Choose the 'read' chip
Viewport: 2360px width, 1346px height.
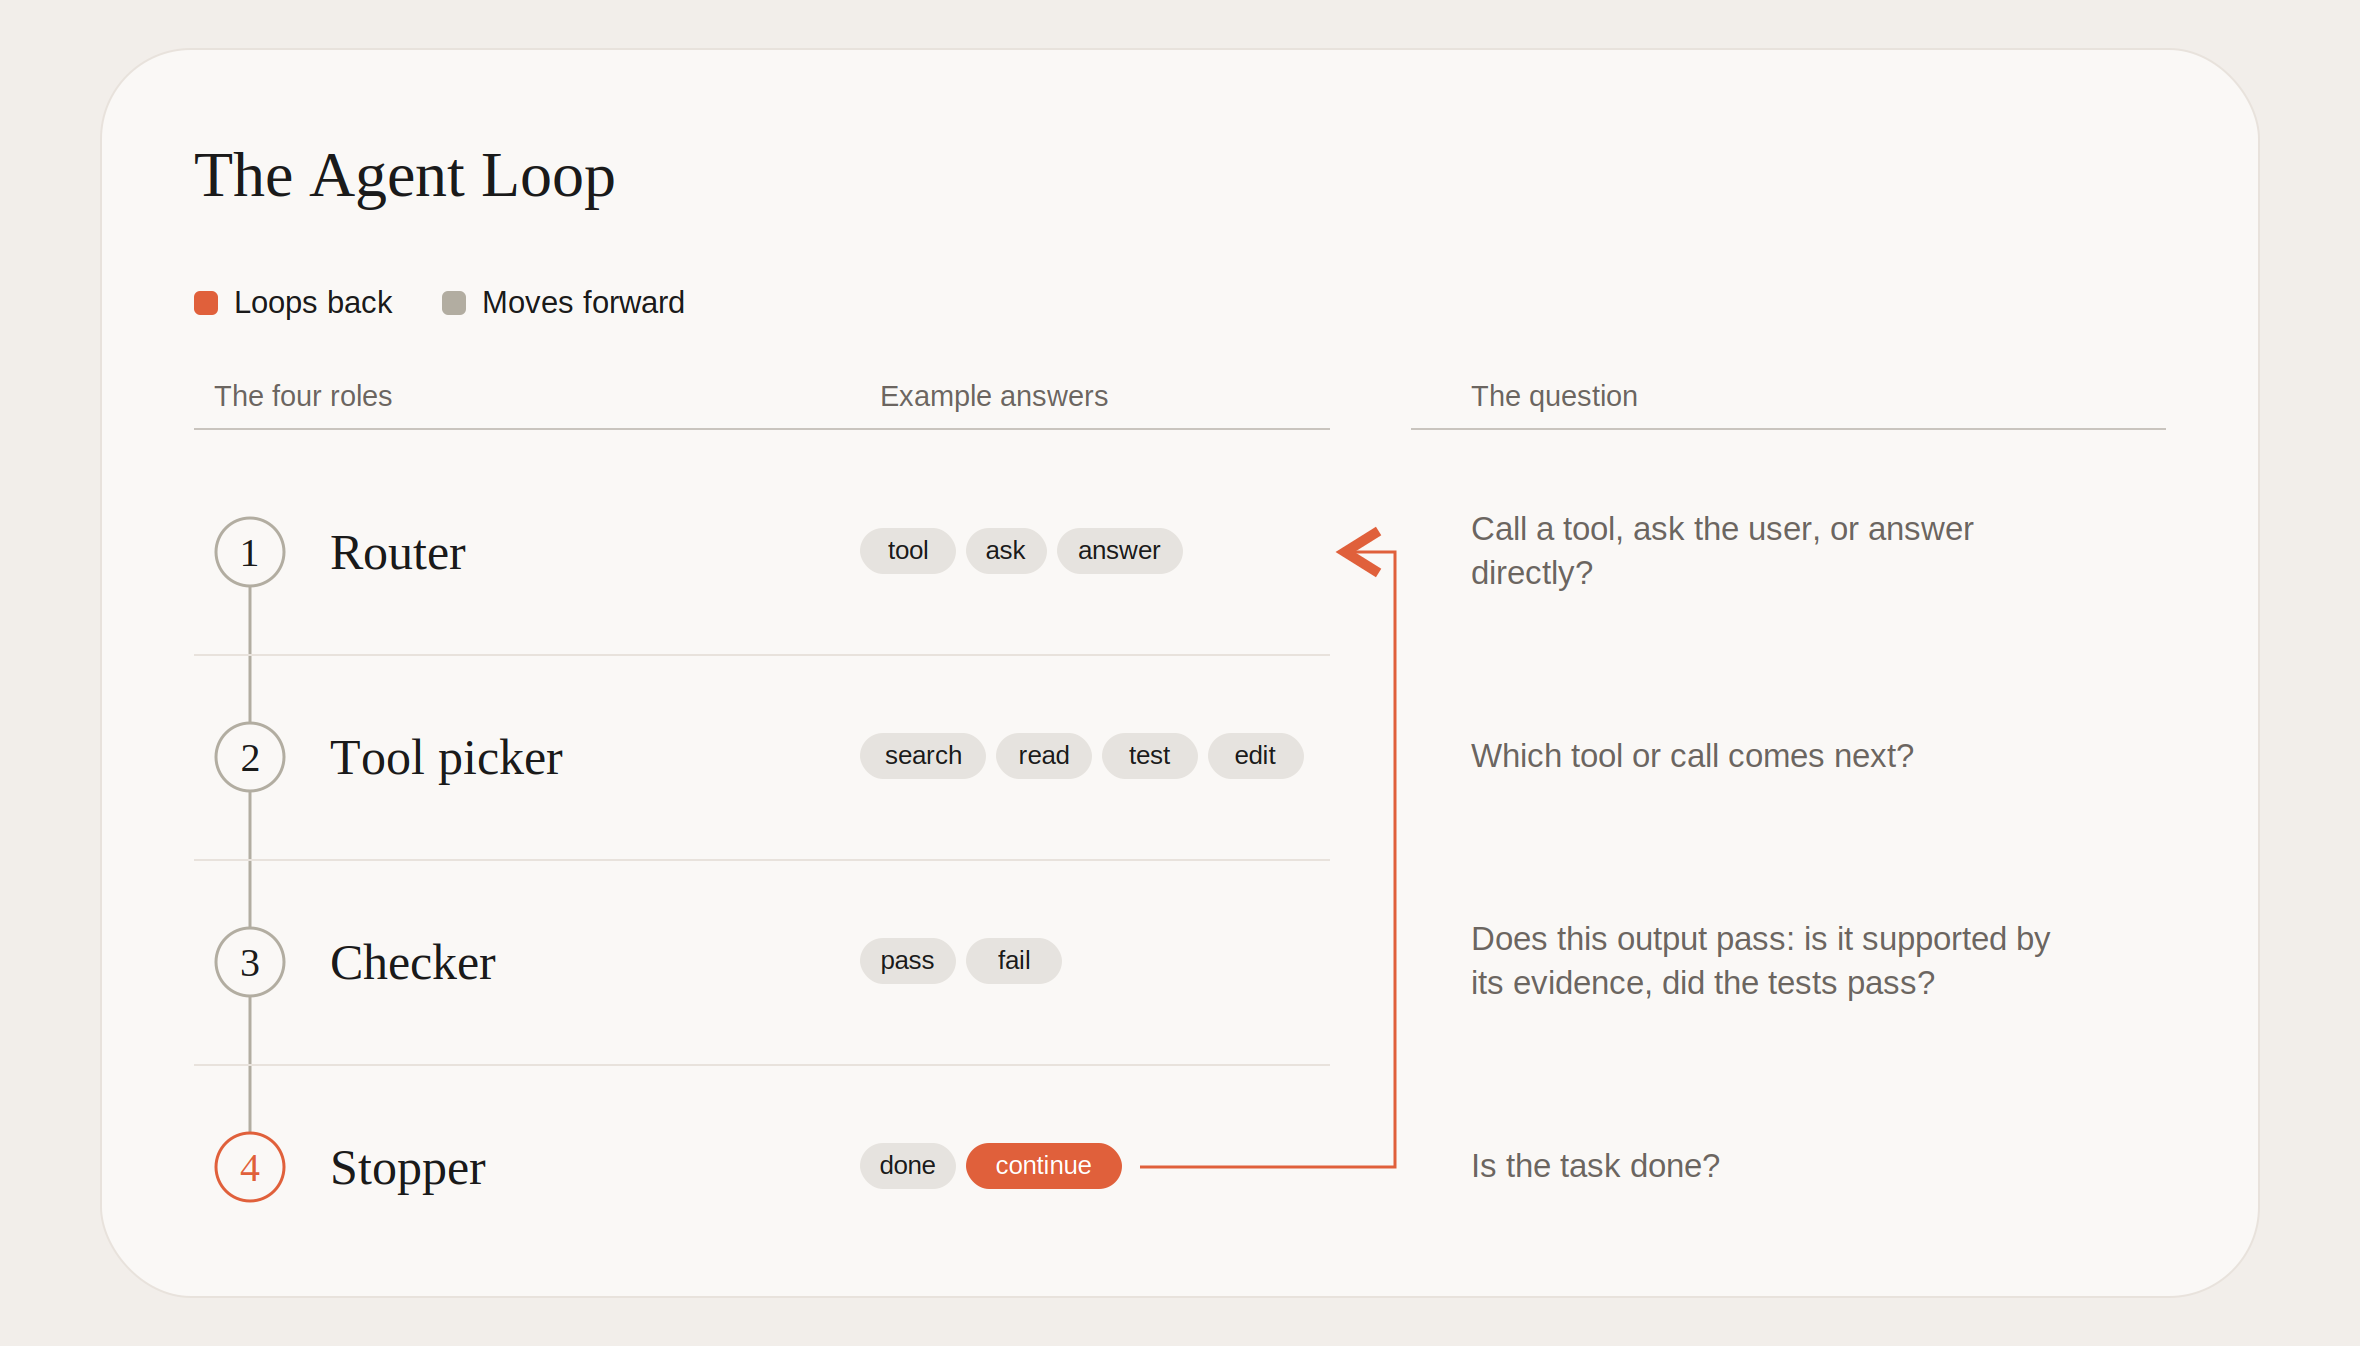pos(1044,756)
